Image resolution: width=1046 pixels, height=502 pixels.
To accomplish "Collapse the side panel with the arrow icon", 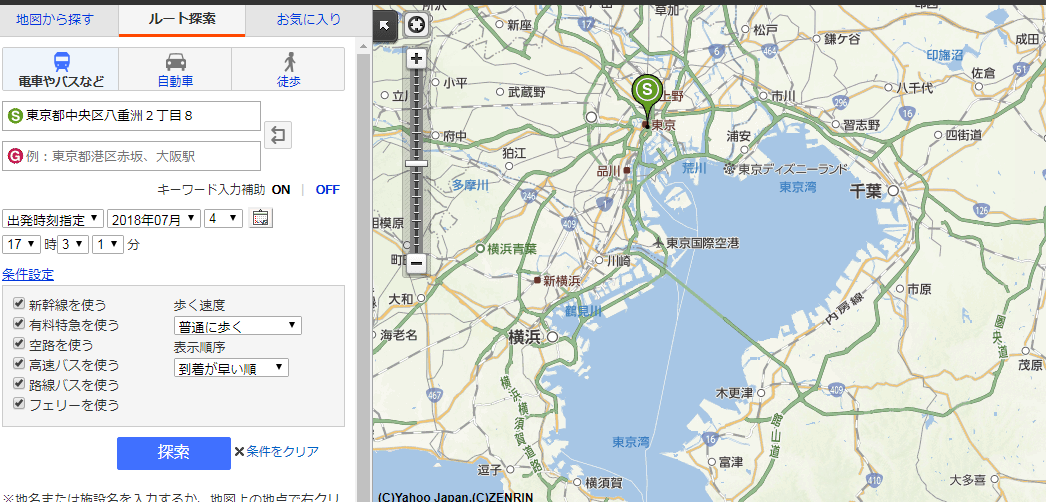I will [385, 25].
